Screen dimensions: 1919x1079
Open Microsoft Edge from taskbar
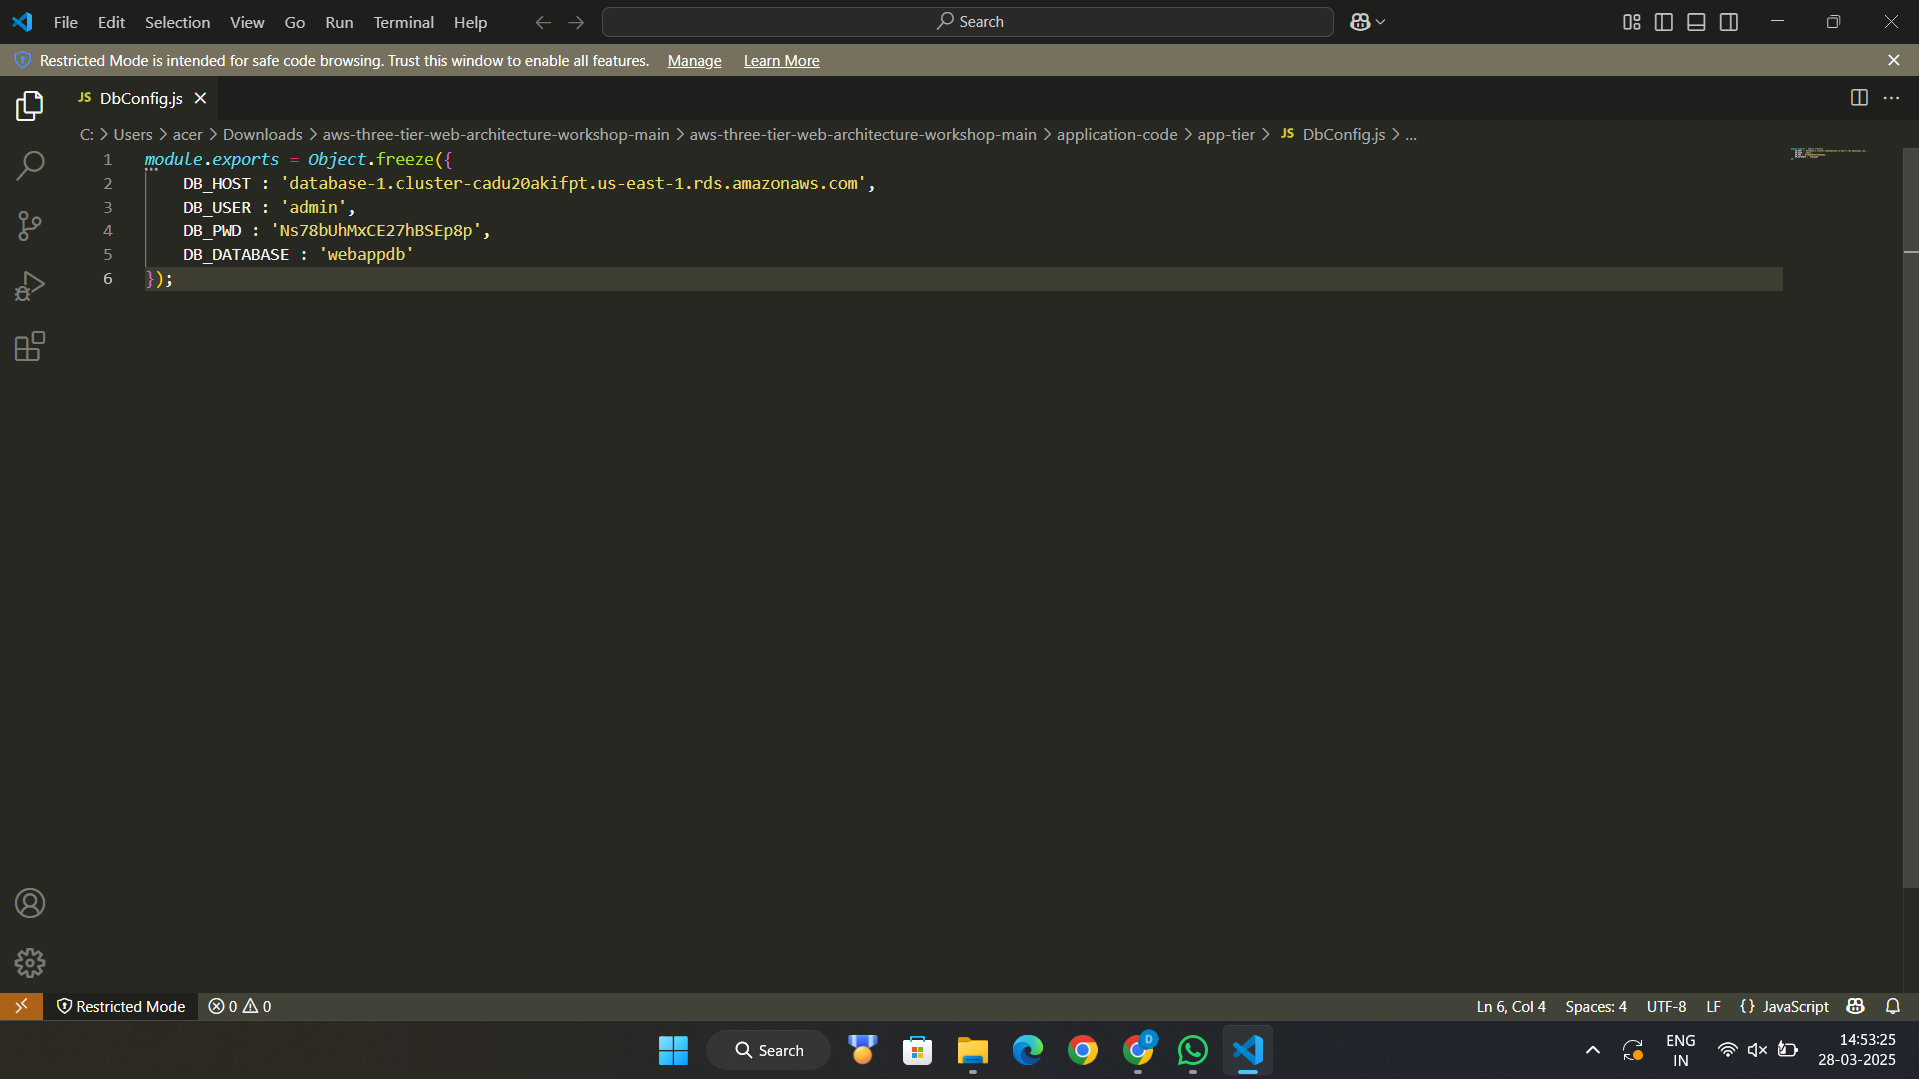point(1027,1050)
